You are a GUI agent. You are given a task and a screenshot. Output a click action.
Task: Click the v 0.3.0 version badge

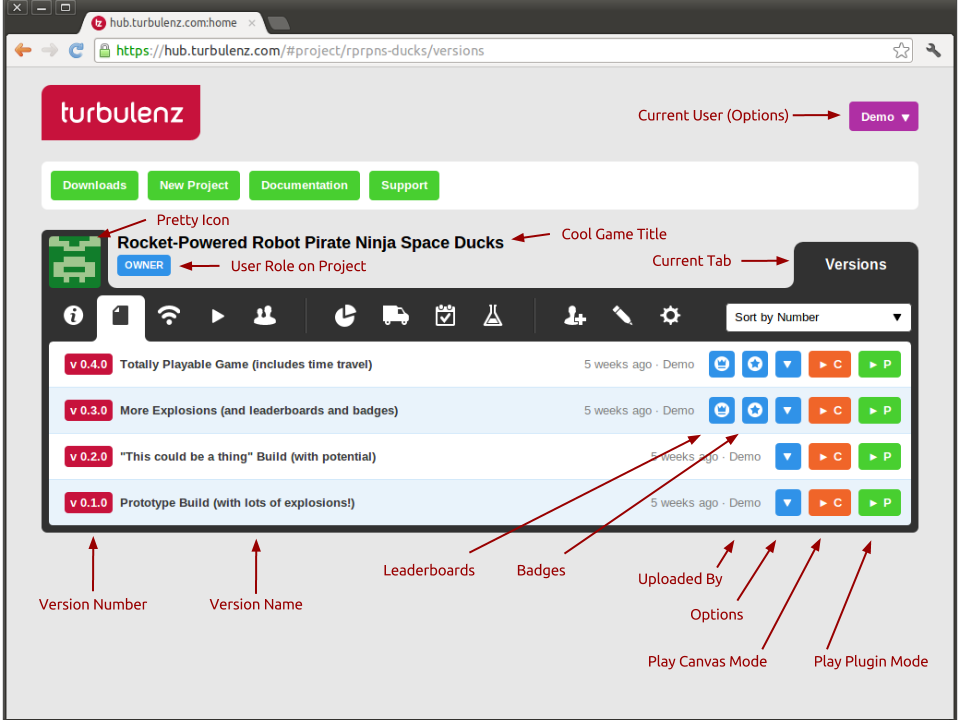[88, 410]
